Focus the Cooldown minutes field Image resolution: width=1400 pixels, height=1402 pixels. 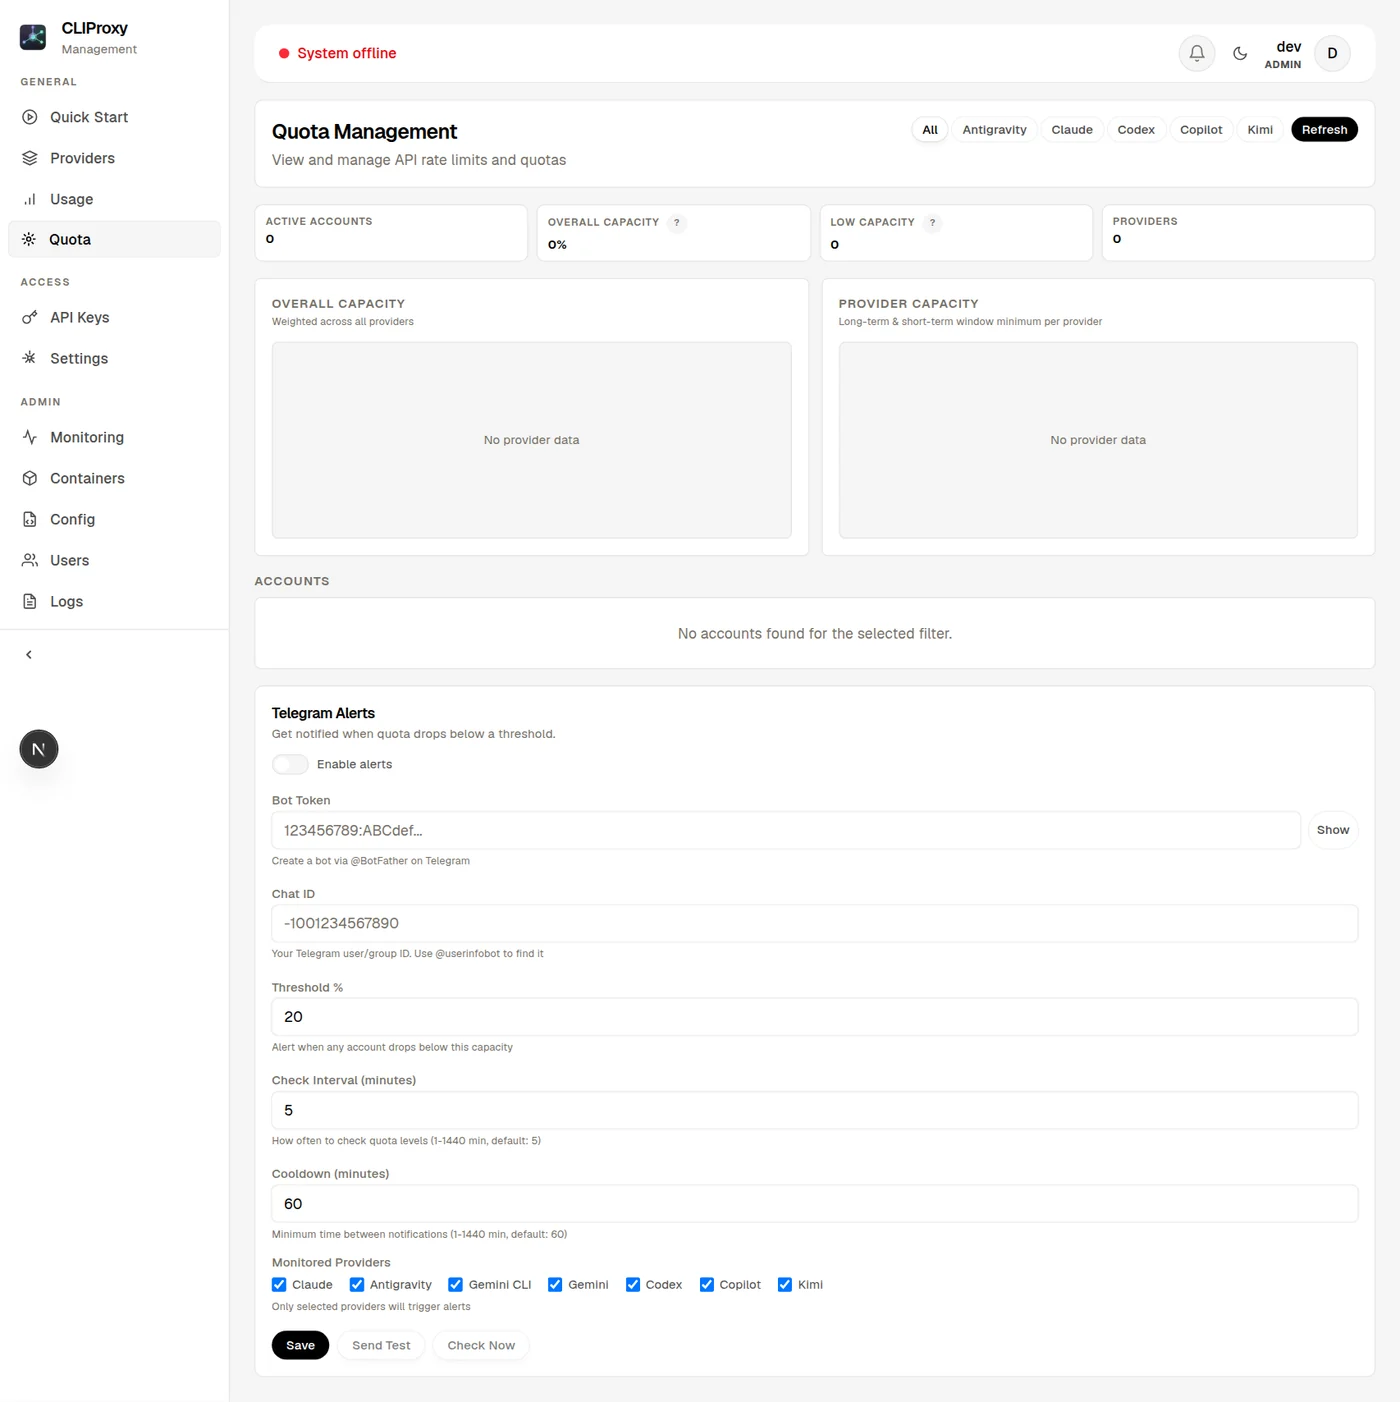tap(815, 1204)
